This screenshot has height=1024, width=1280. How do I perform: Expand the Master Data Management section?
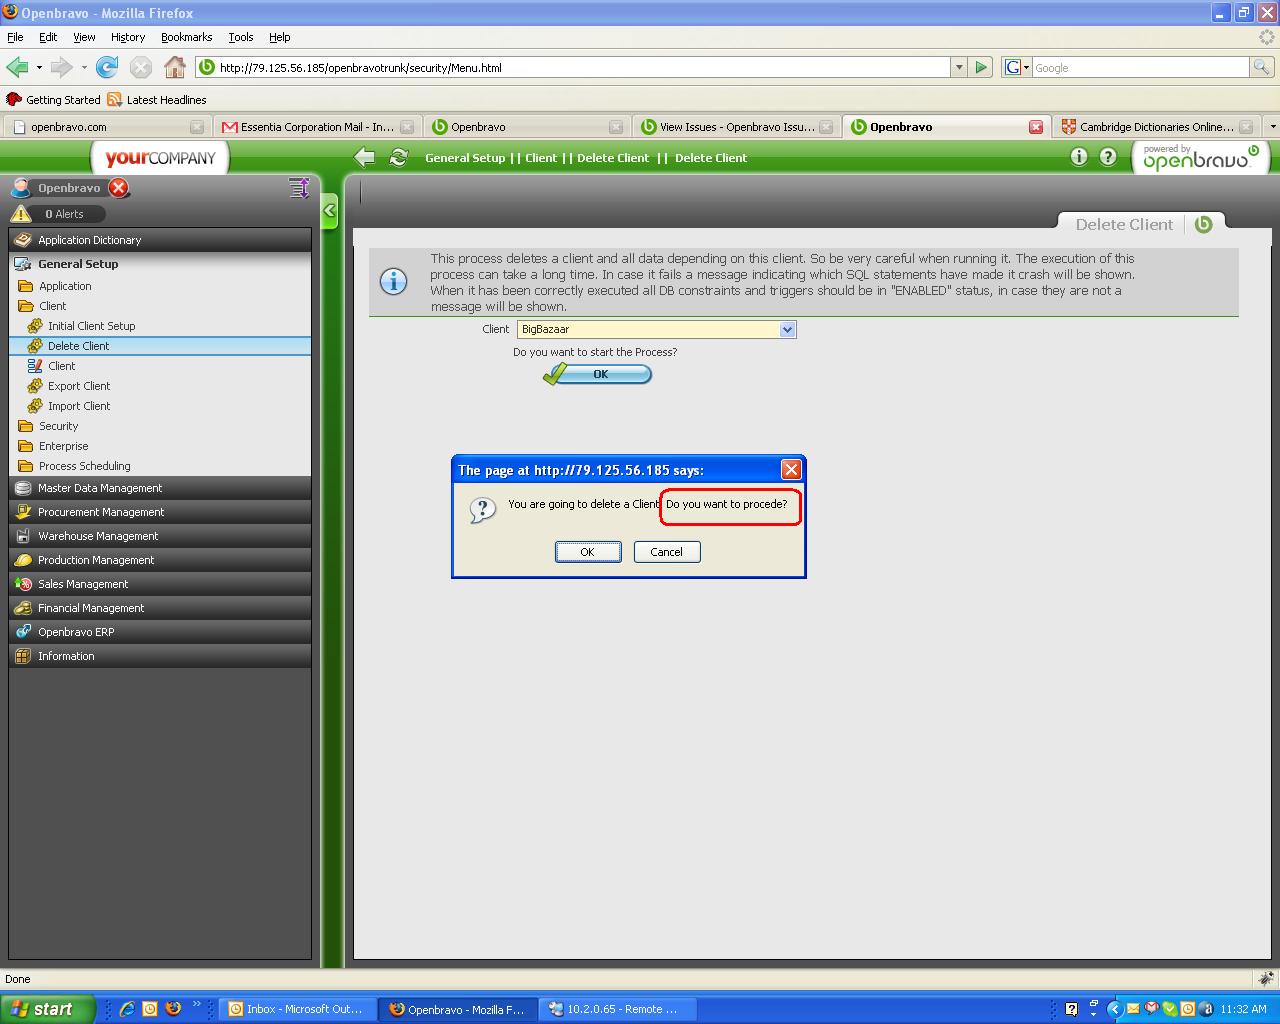pos(160,488)
